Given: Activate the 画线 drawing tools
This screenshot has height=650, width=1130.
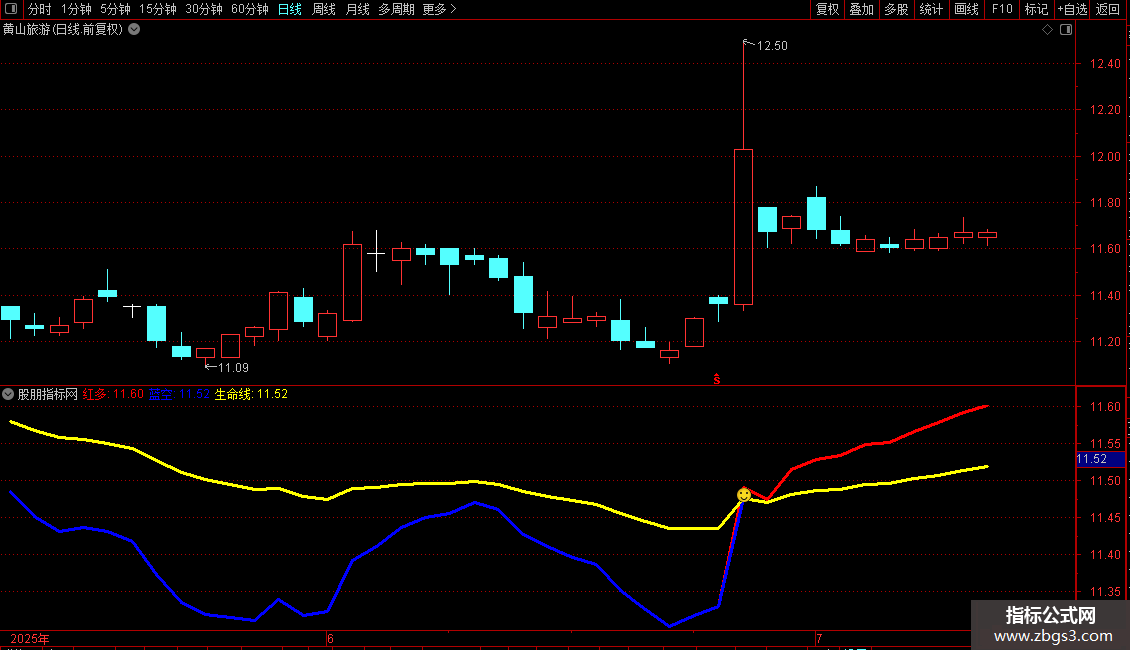Looking at the screenshot, I should [x=966, y=9].
